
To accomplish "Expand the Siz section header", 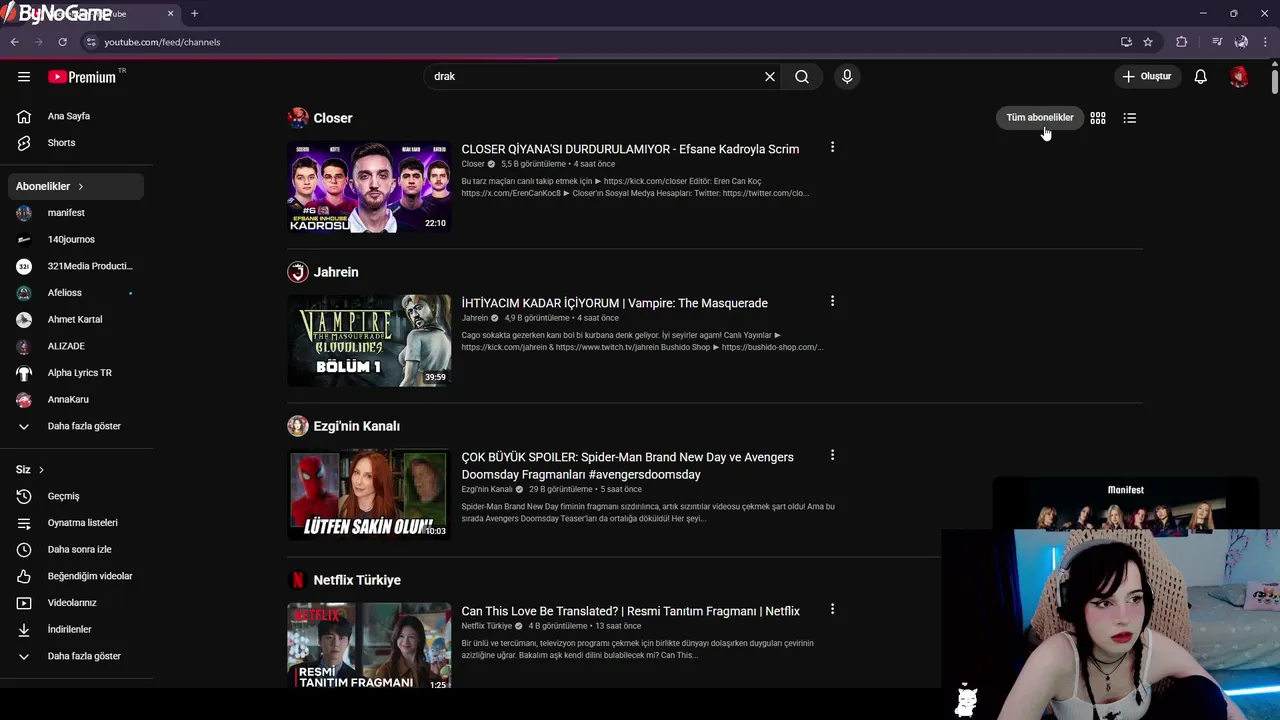I will (x=76, y=469).
